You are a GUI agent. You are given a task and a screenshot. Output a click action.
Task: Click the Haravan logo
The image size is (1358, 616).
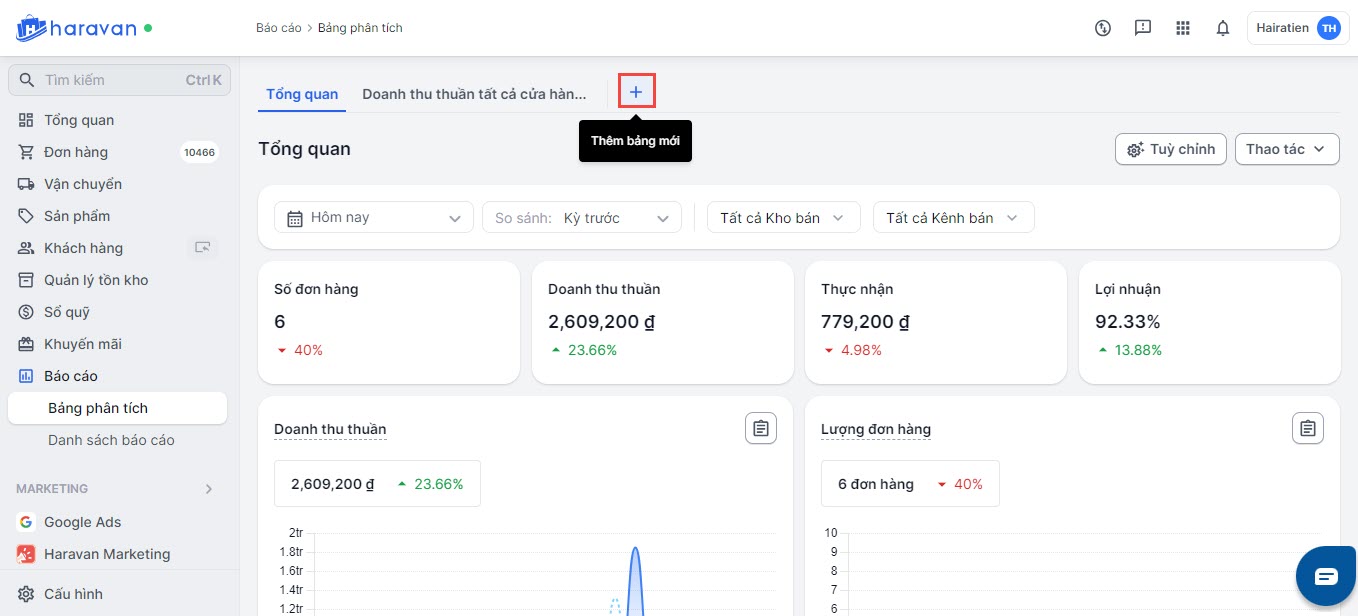[75, 28]
